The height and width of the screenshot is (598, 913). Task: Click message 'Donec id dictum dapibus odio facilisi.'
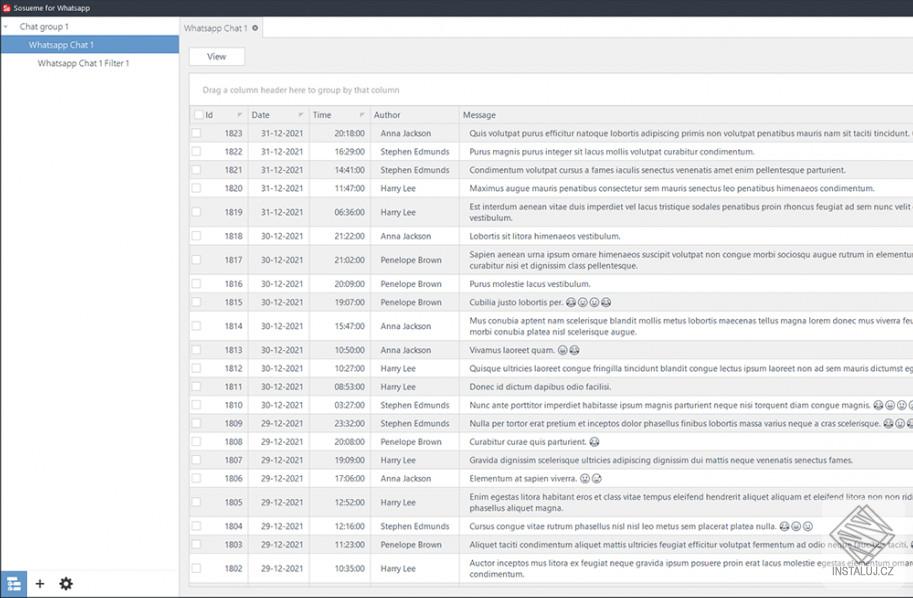click(x=540, y=387)
